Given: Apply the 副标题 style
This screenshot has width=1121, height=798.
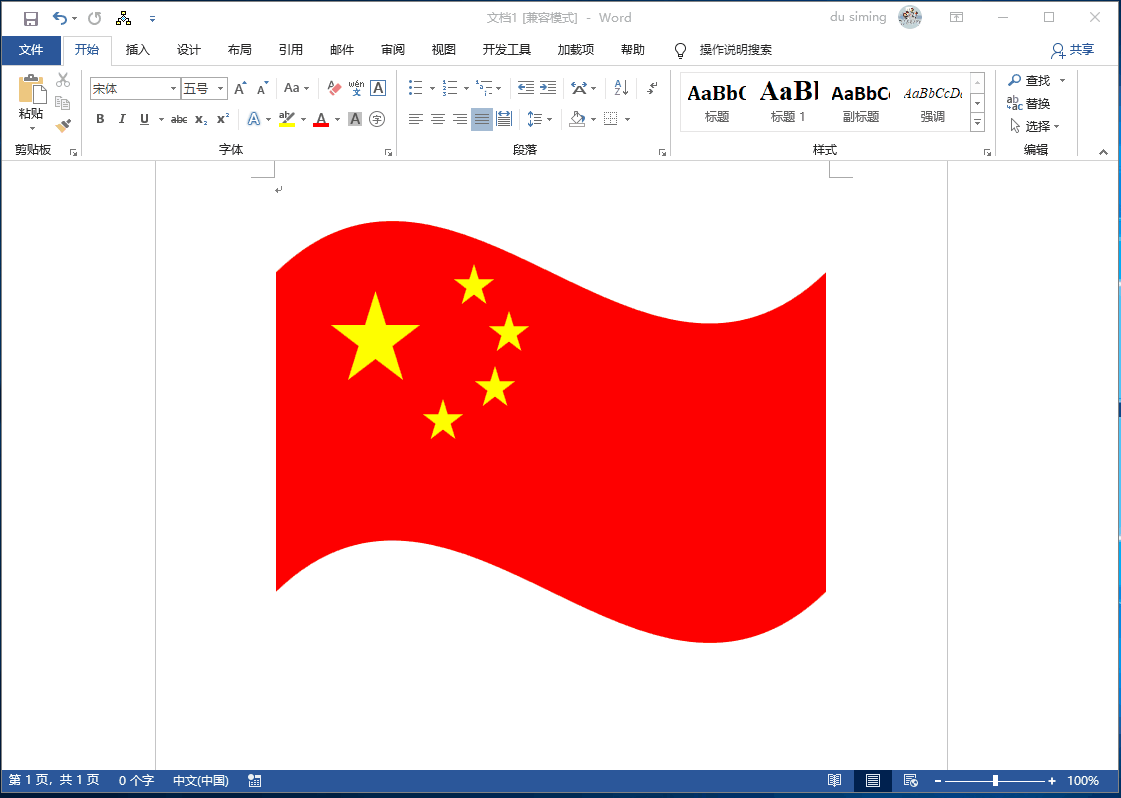Looking at the screenshot, I should click(x=861, y=102).
